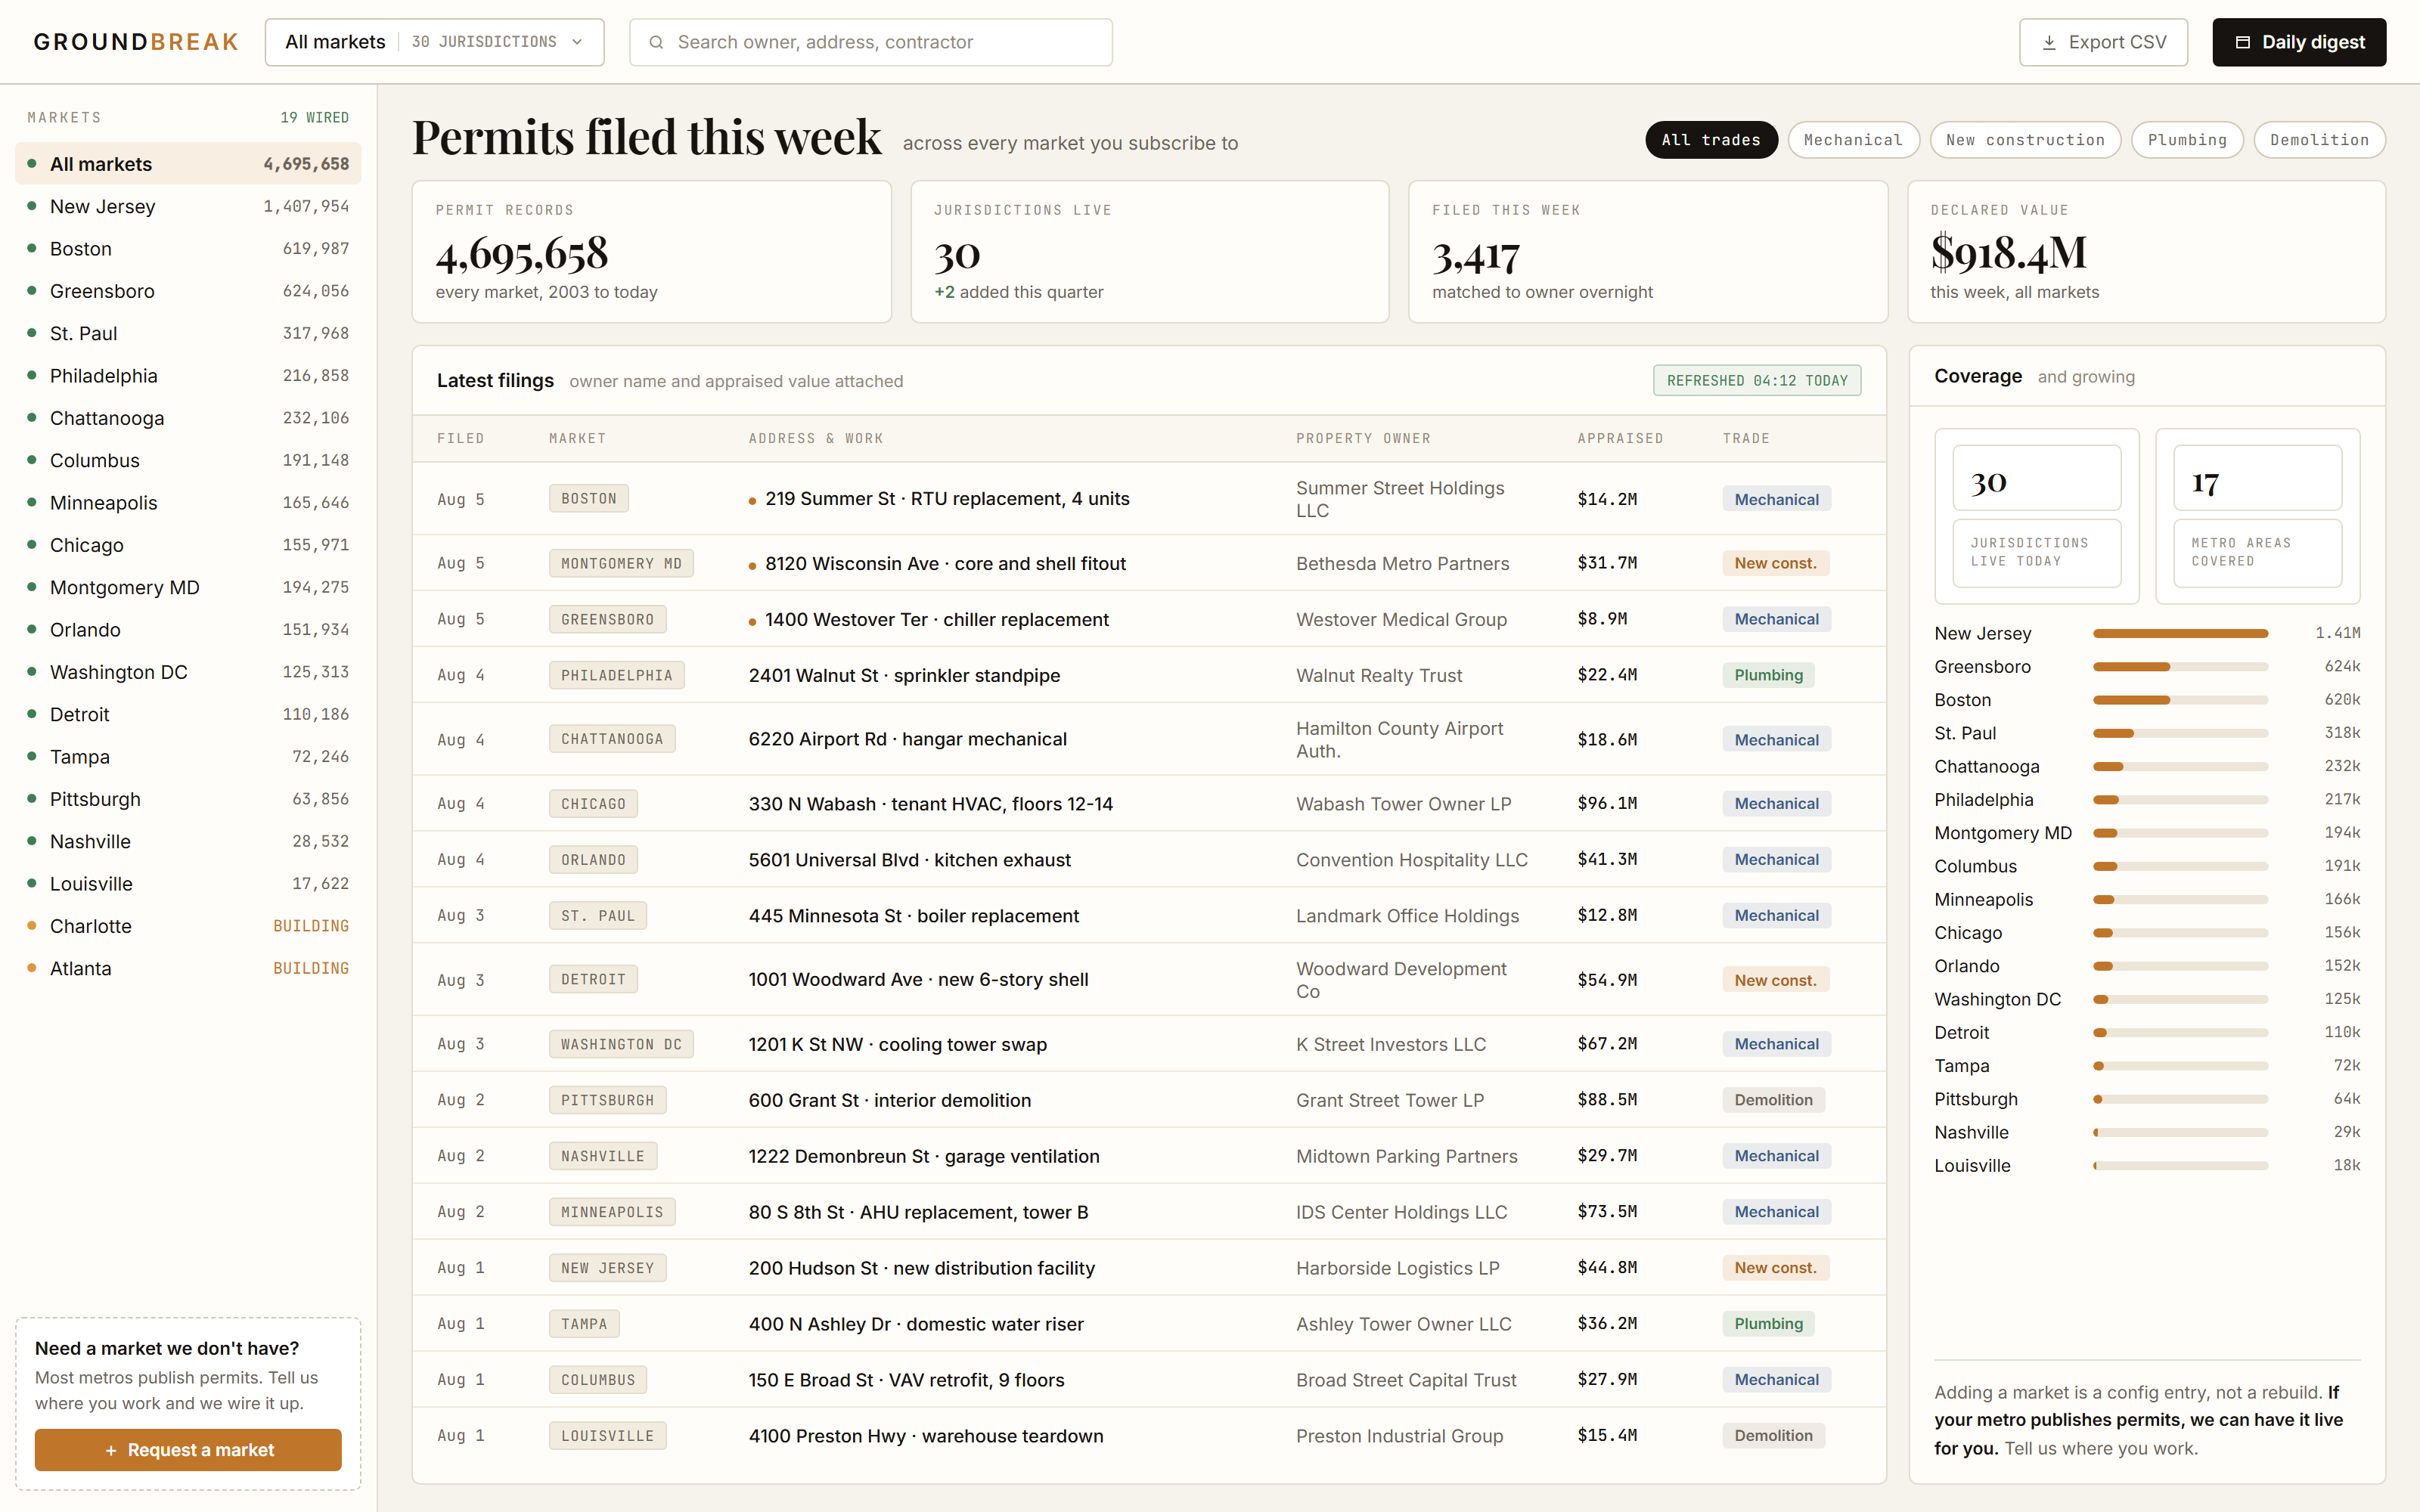Screen dimensions: 2420x1512
Task: Click the Request a market button
Action: 188,1450
